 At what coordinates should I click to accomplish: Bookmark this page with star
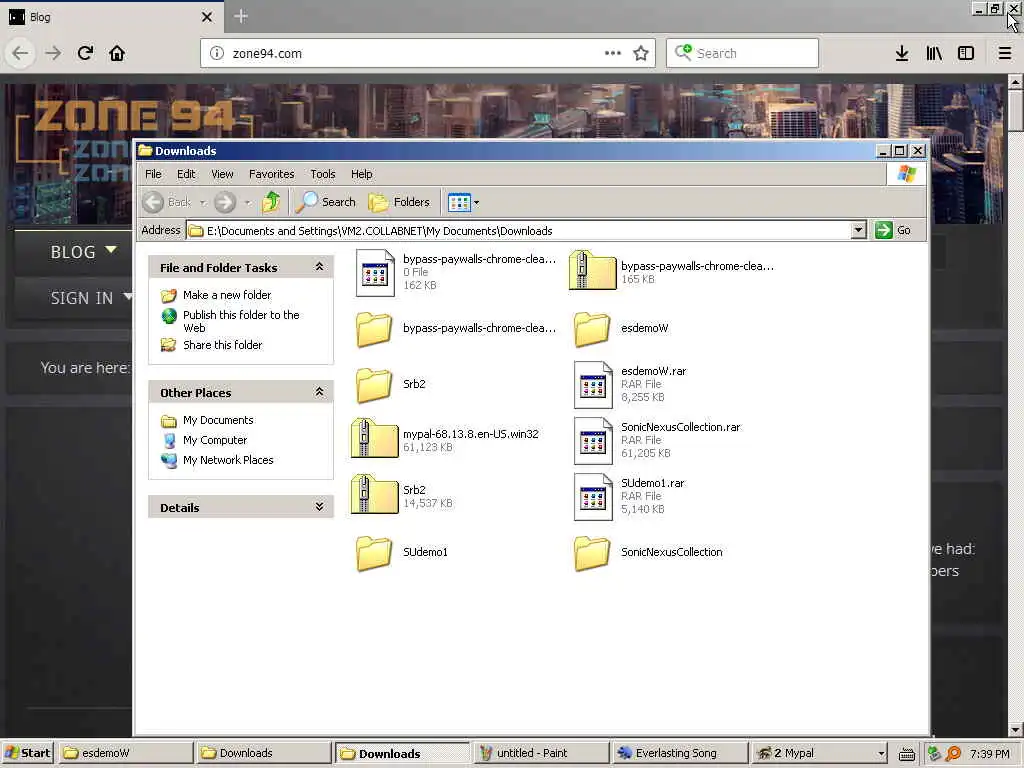tap(641, 54)
